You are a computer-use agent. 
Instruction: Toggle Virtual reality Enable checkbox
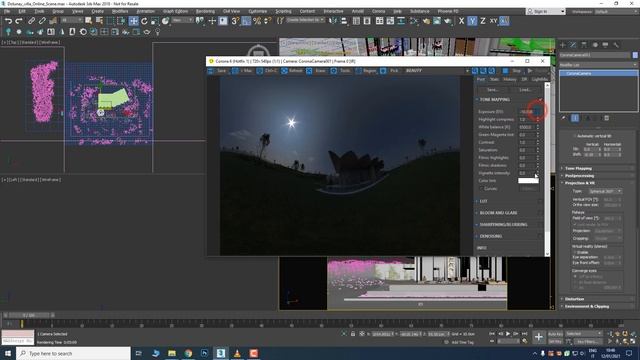tap(575, 252)
